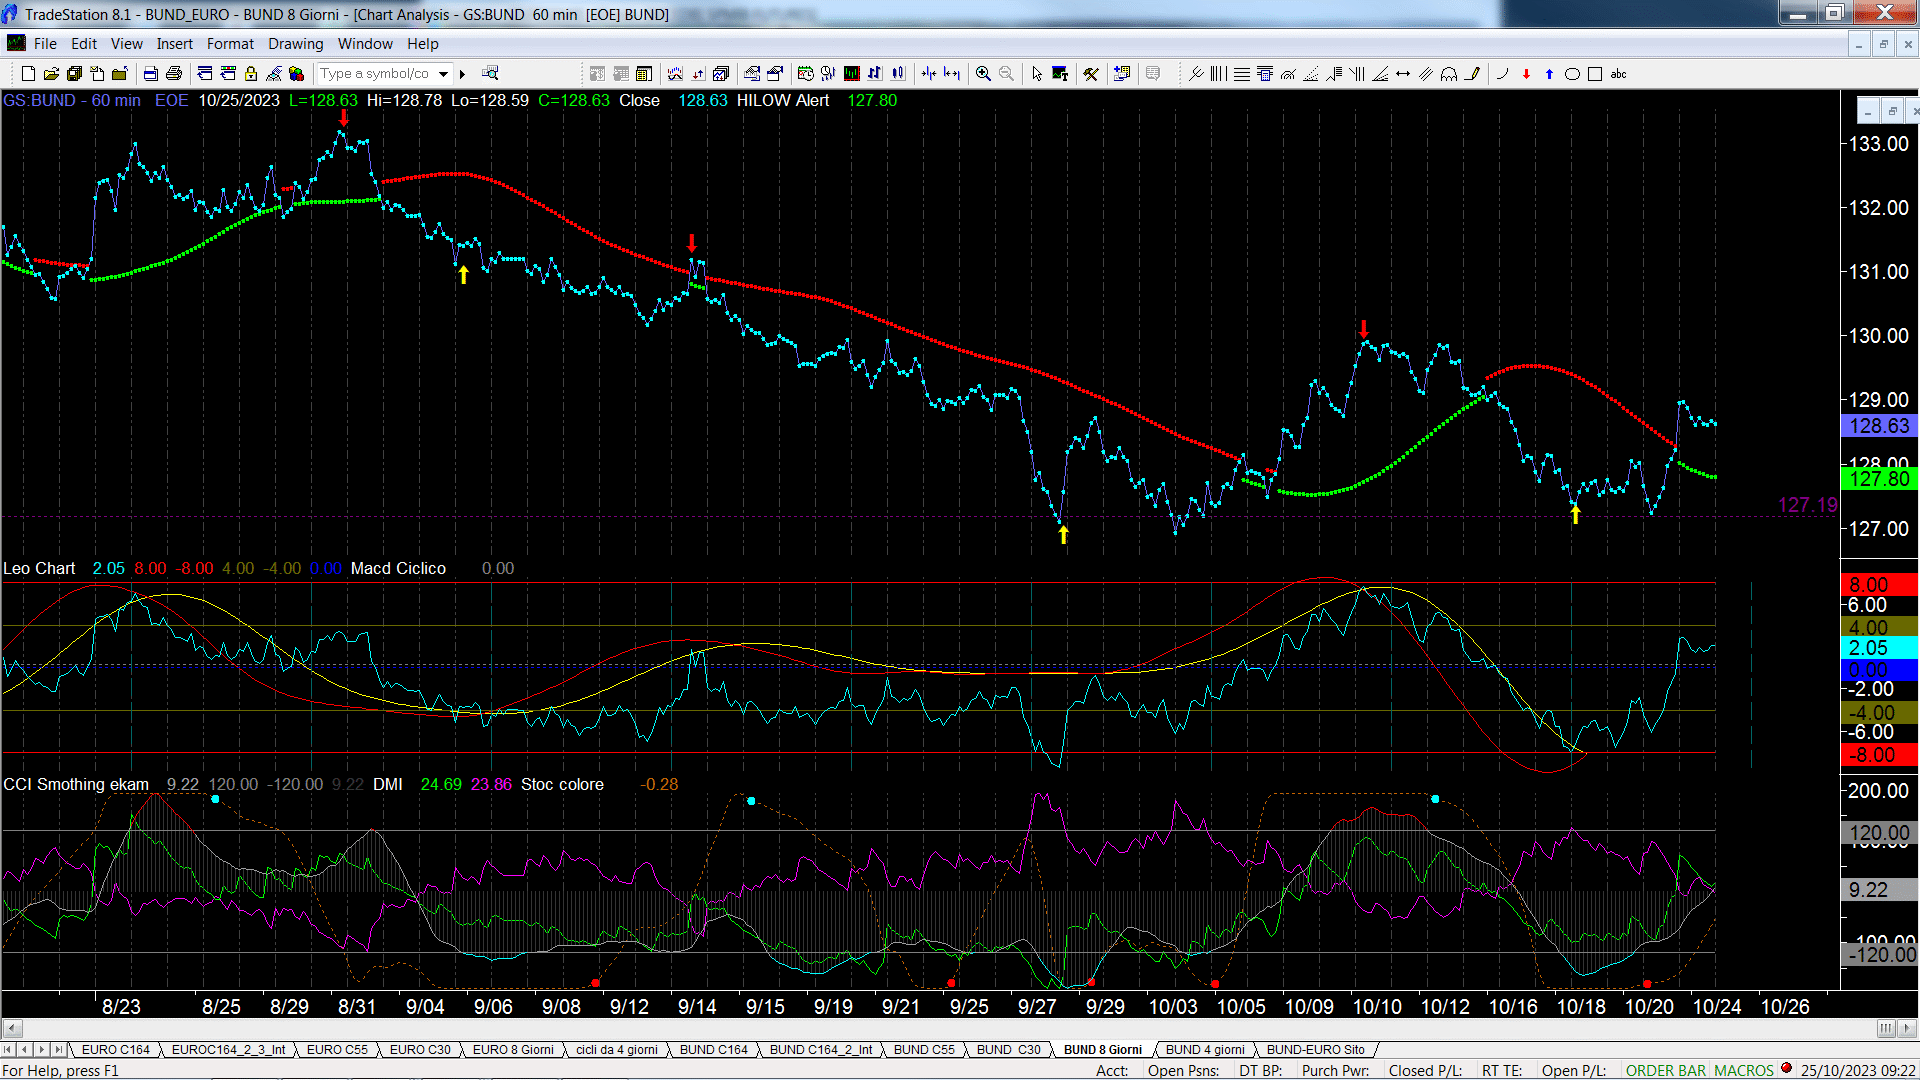Switch to the EURO C164 workspace tab

(x=115, y=1050)
